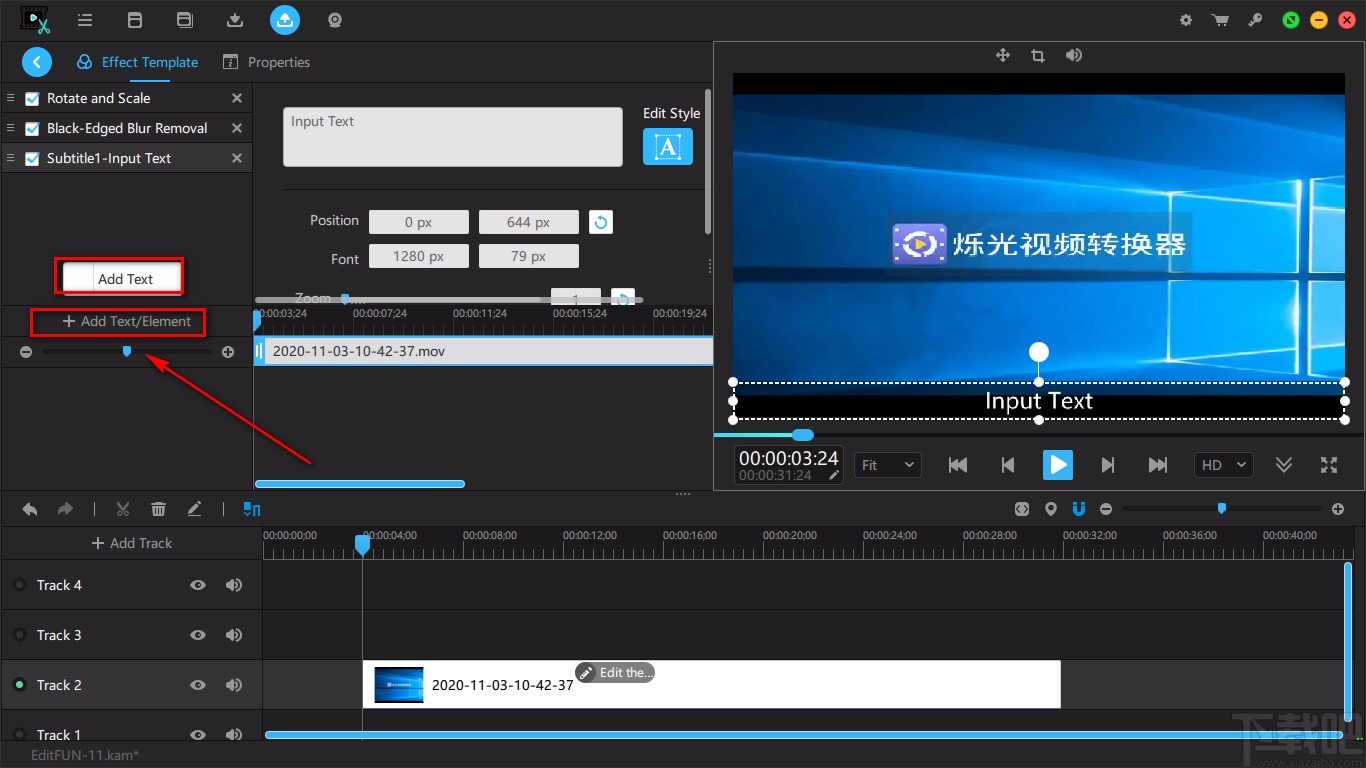
Task: Hide Track 4 using its eye icon
Action: pyautogui.click(x=198, y=585)
